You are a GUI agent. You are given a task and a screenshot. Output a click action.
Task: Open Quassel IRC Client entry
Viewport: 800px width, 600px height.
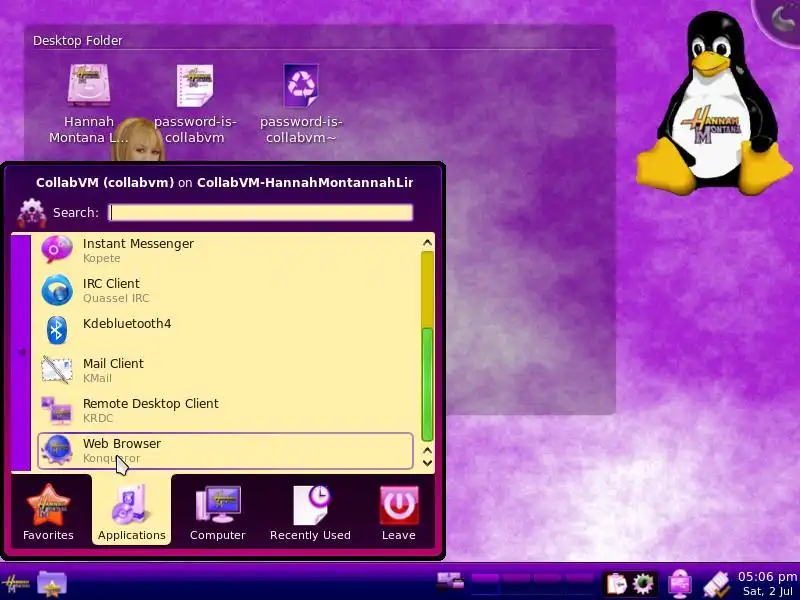[225, 290]
